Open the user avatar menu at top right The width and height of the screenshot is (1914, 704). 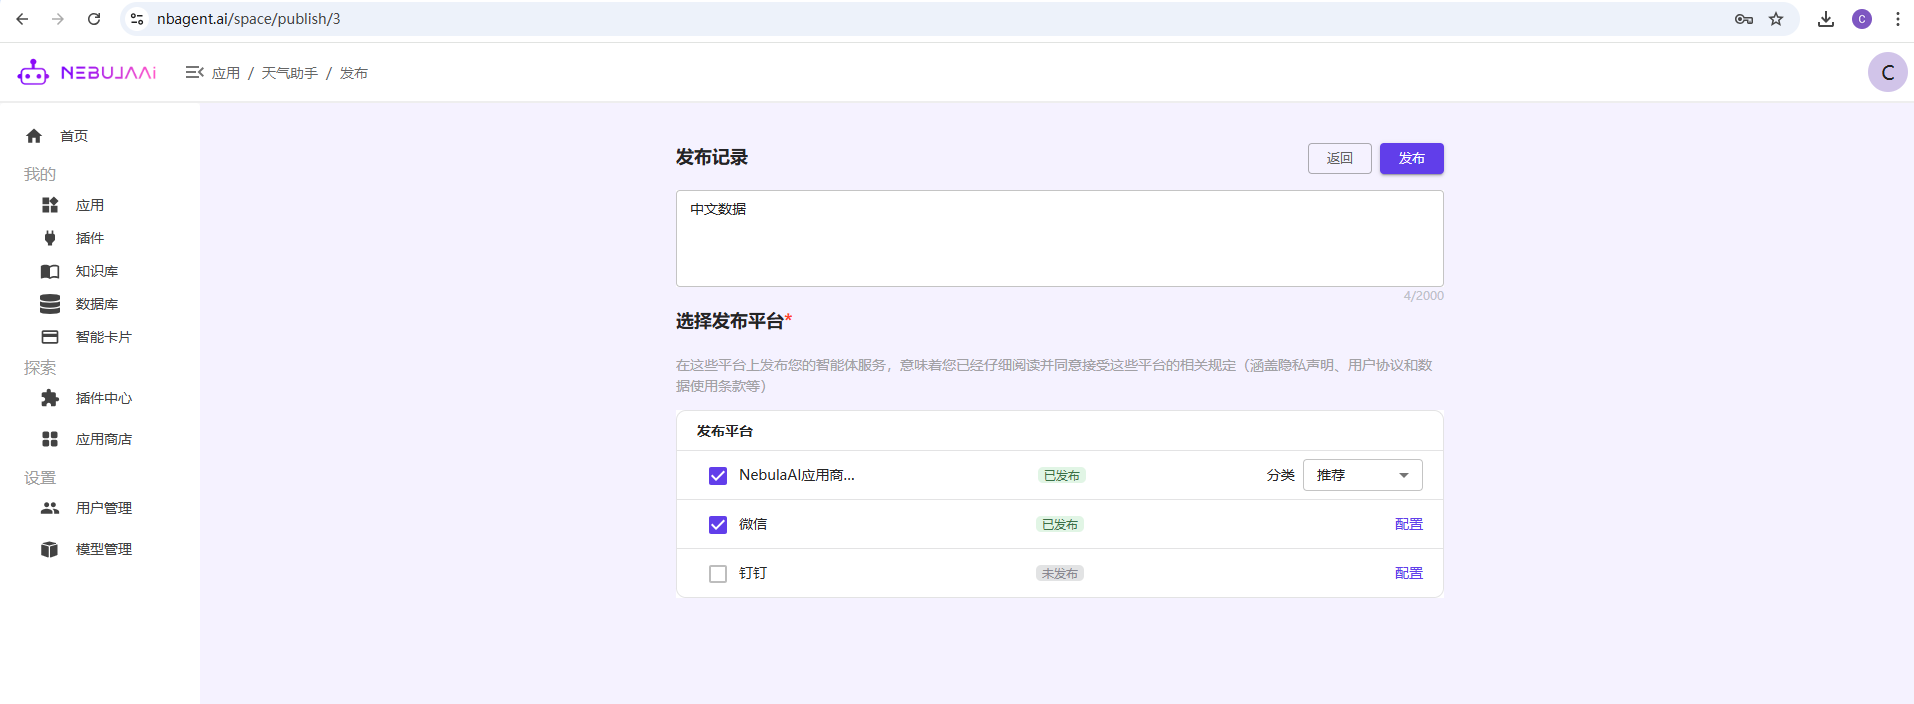1887,72
